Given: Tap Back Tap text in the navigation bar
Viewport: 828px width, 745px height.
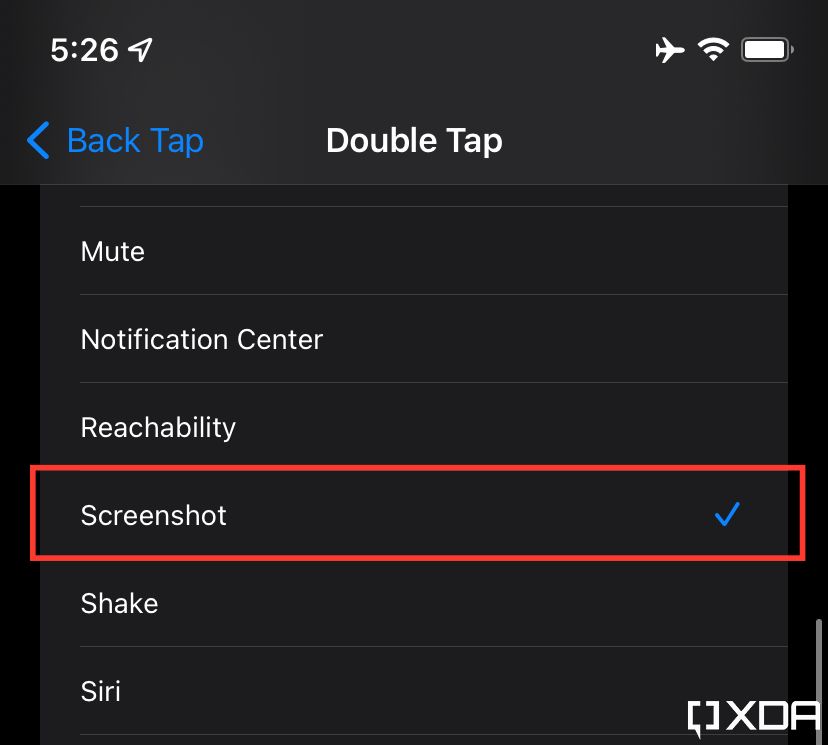Looking at the screenshot, I should coord(135,141).
